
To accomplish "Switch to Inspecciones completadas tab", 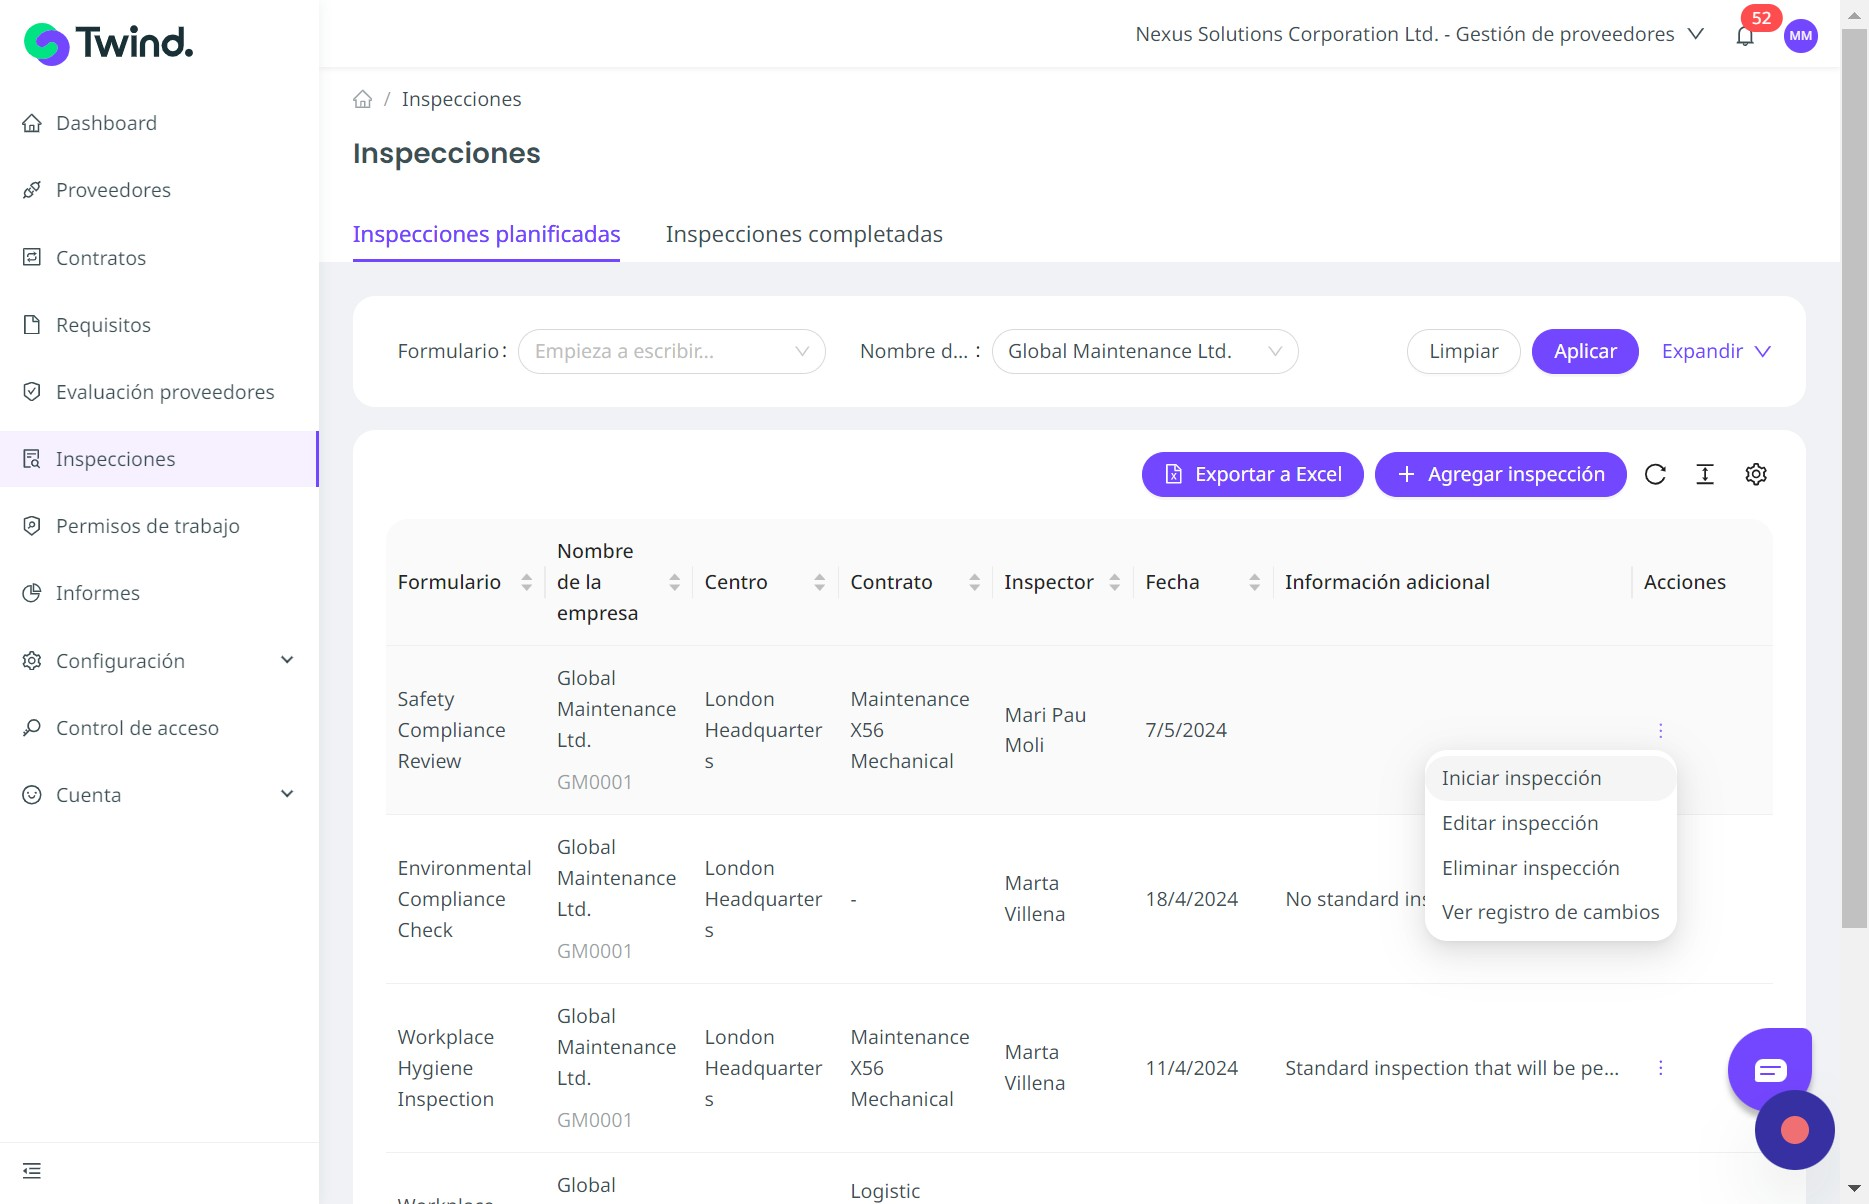I will pos(804,234).
